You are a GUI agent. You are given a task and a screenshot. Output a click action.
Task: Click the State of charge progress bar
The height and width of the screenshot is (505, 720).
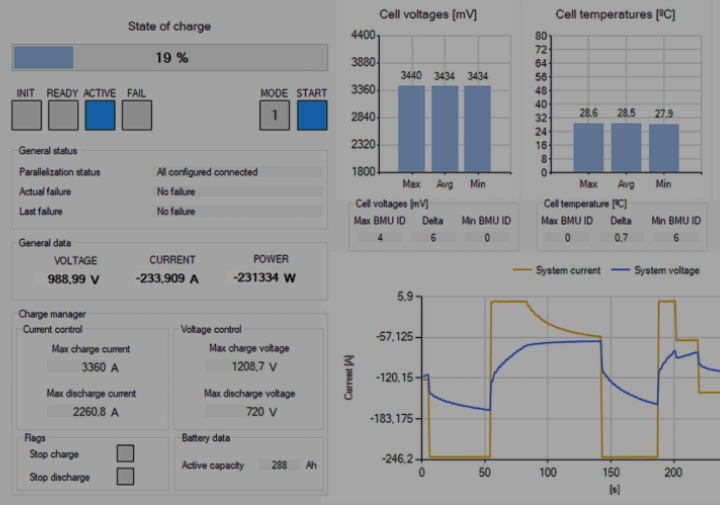[169, 58]
